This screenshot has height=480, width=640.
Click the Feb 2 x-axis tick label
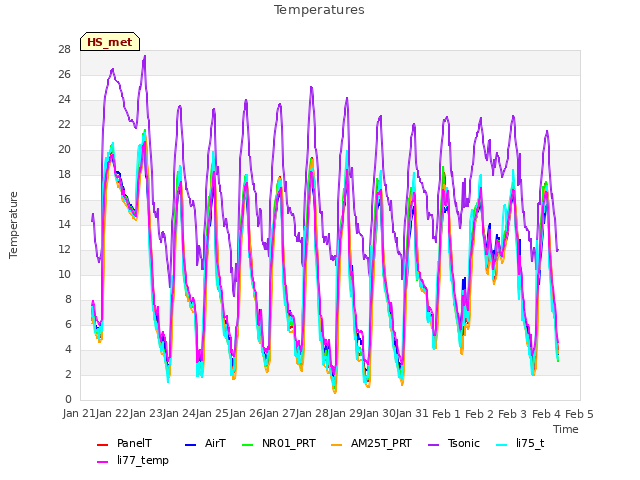click(480, 414)
